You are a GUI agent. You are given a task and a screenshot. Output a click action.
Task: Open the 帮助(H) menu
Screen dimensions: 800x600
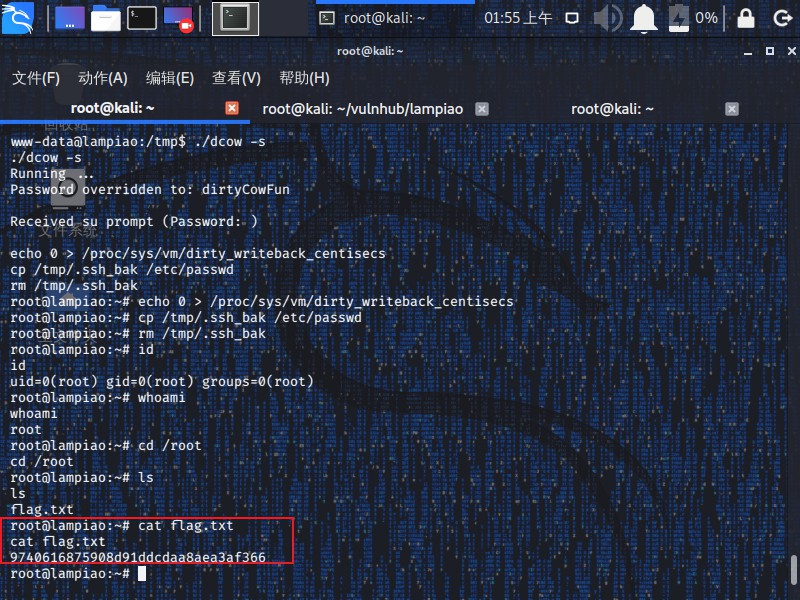pos(304,78)
